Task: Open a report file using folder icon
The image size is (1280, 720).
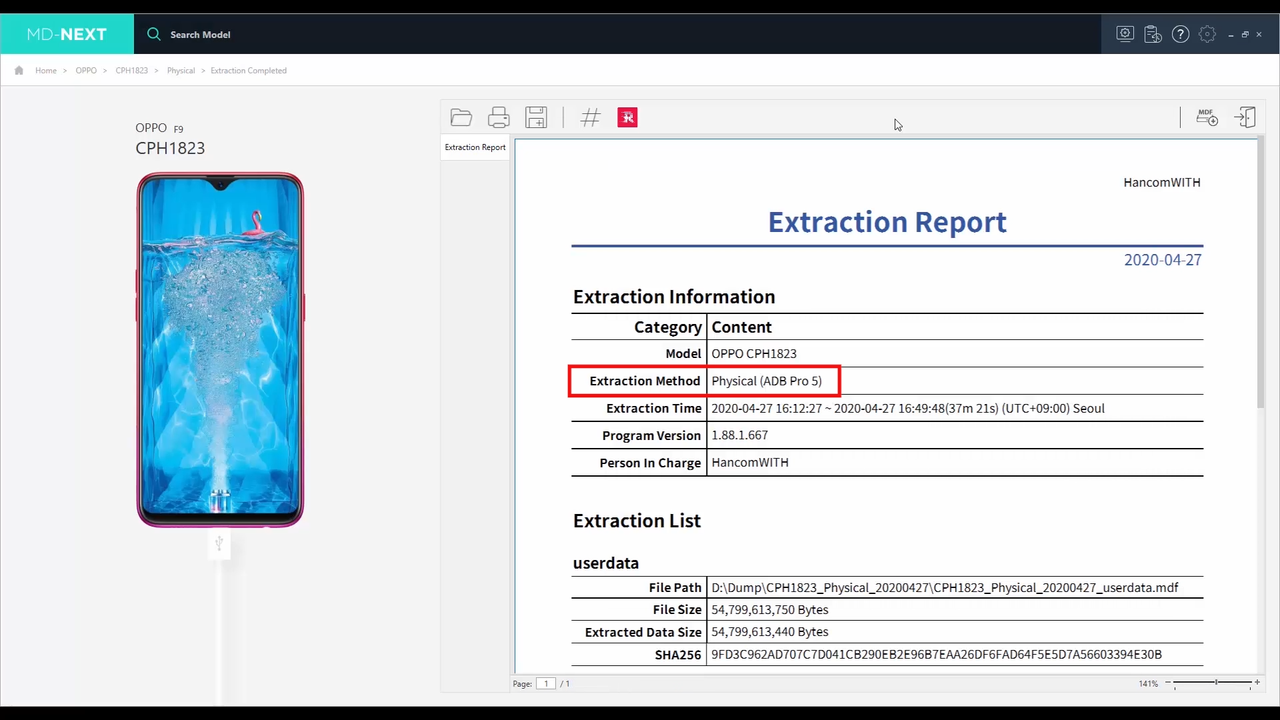Action: click(x=461, y=118)
